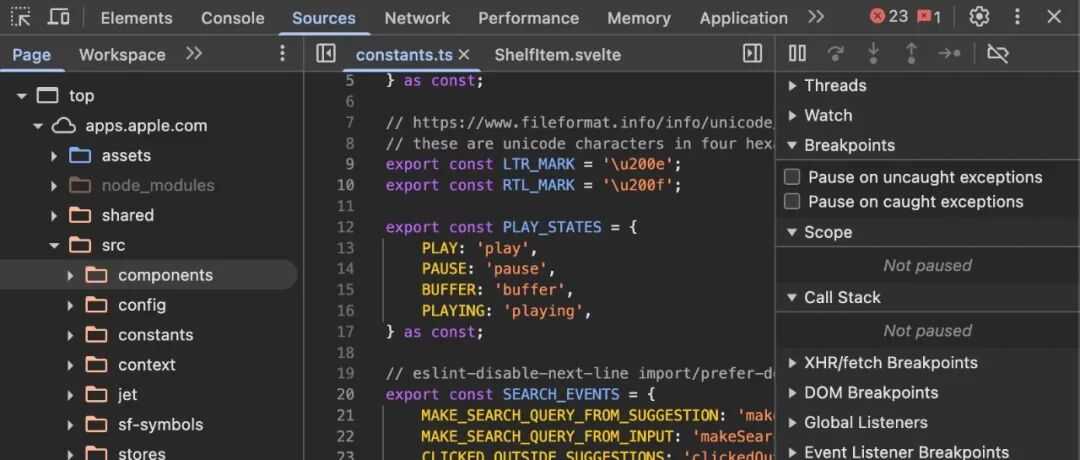The width and height of the screenshot is (1080, 460).
Task: Click the red error count 23
Action: tap(889, 17)
